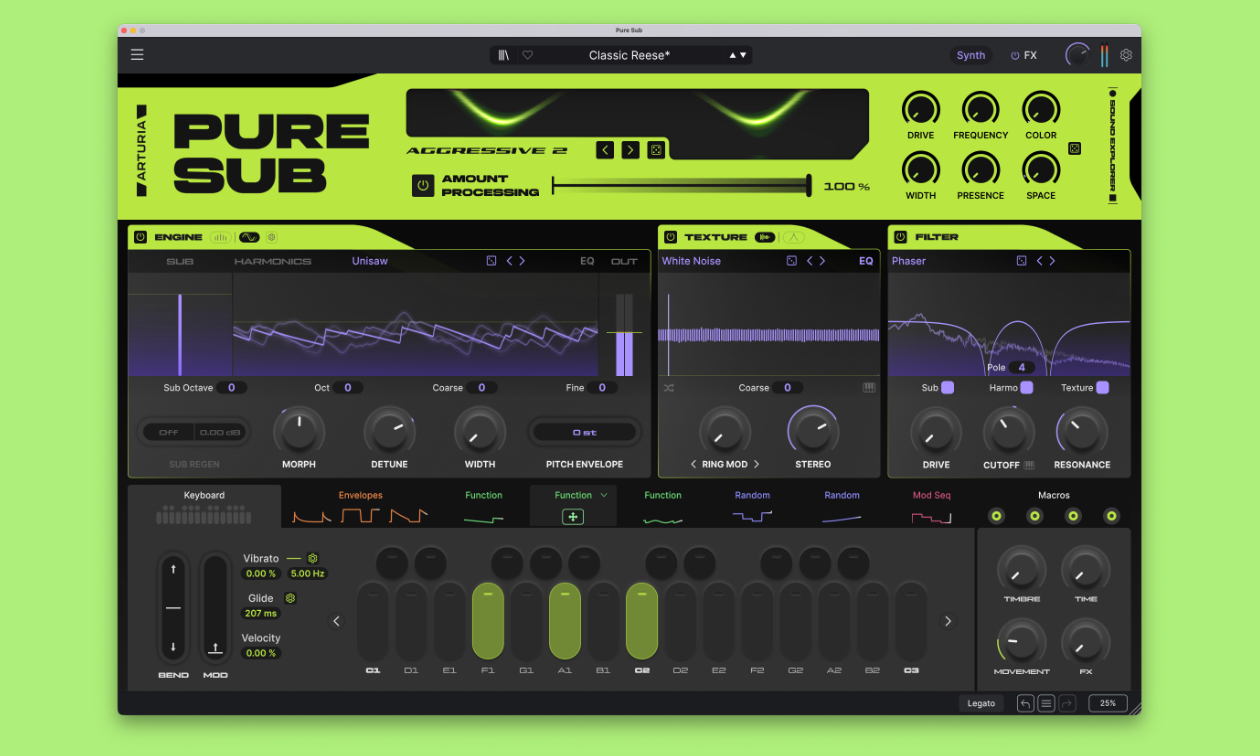Toggle the Engine power button
1260x756 pixels.
pyautogui.click(x=140, y=237)
